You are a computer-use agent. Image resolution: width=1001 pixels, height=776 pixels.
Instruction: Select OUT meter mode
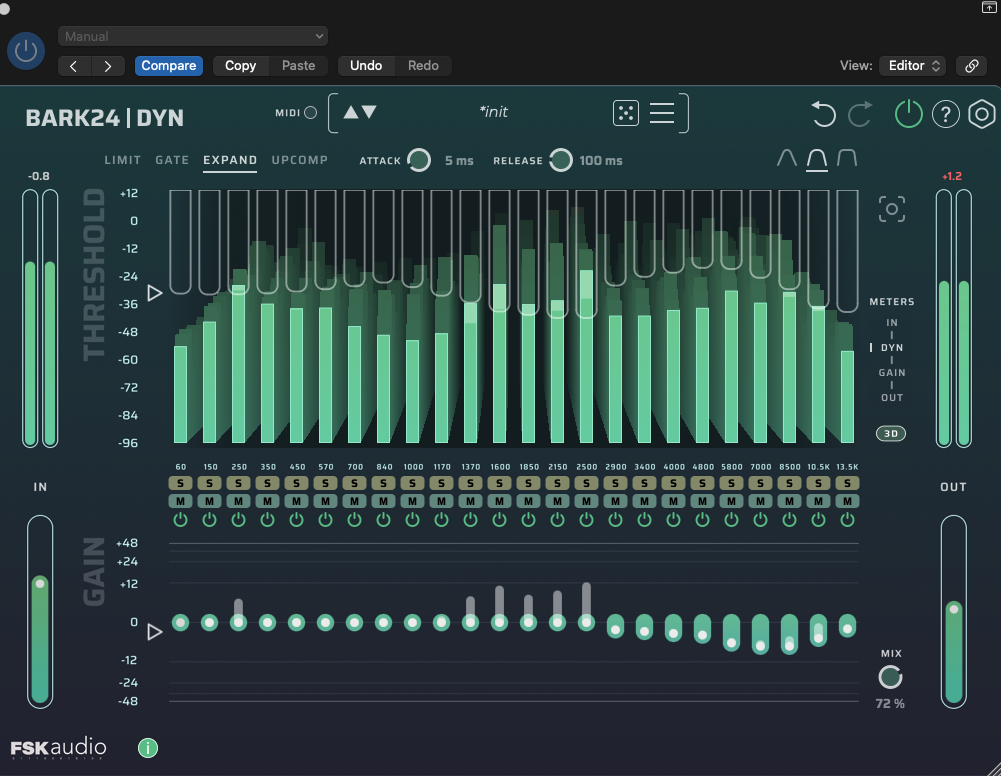[x=892, y=398]
